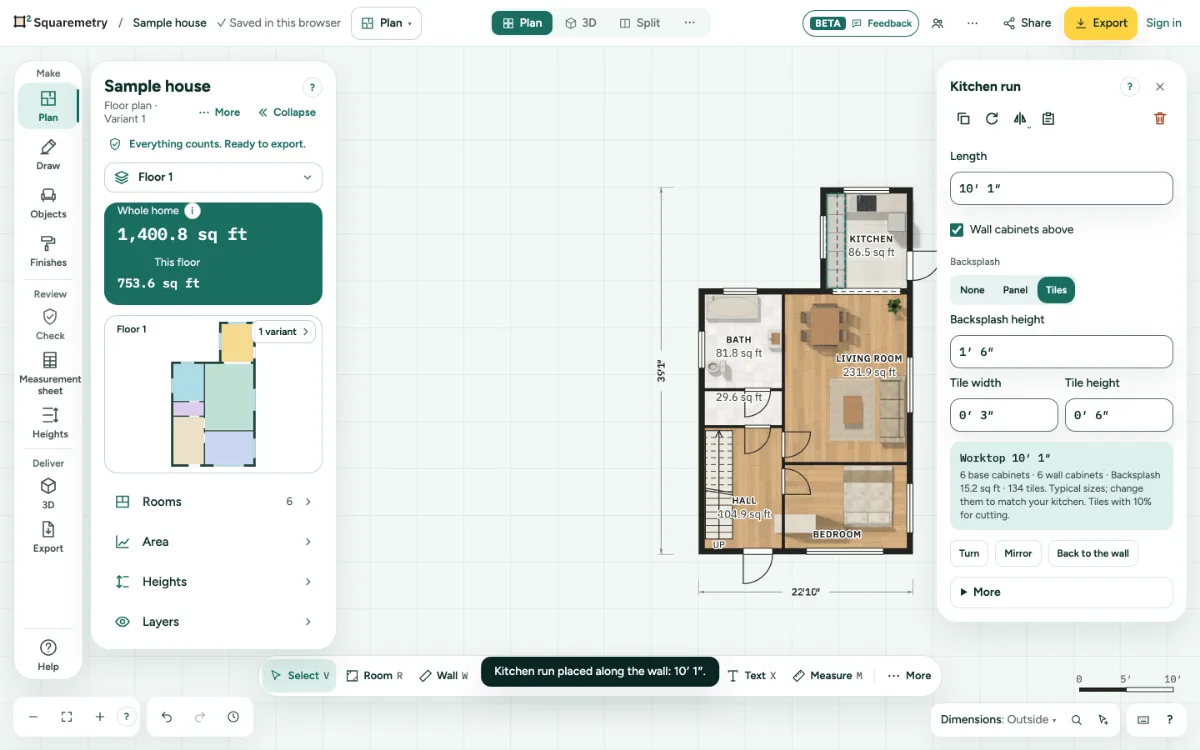This screenshot has height=750, width=1200.
Task: Click the search icon beside Dimensions
Action: (x=1077, y=720)
